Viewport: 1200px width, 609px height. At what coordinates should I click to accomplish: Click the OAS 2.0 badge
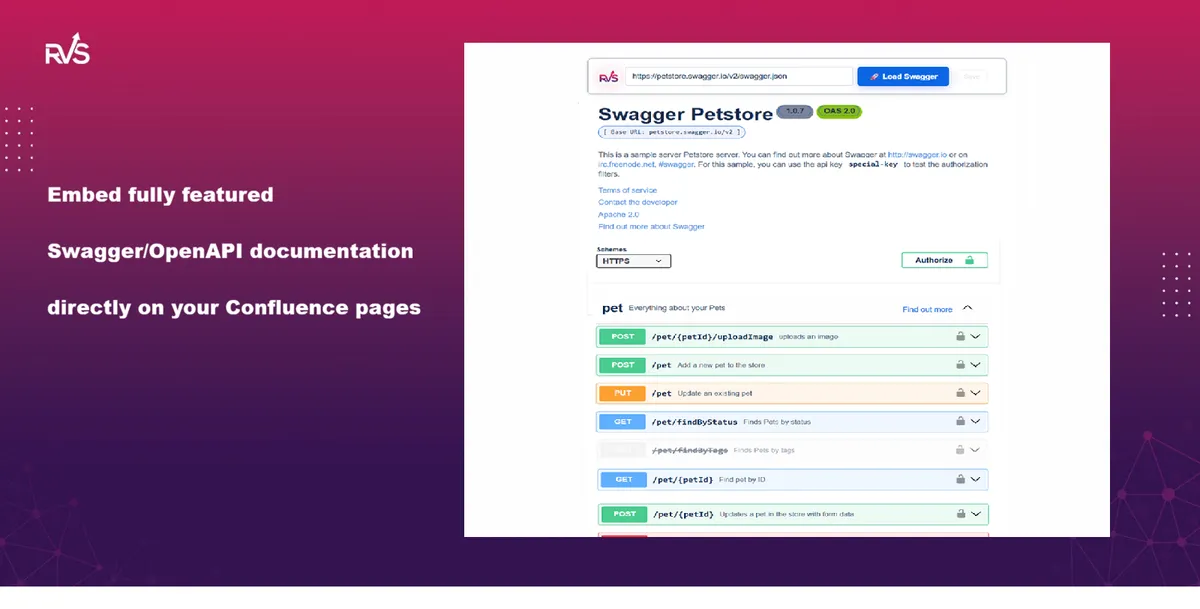click(x=839, y=111)
